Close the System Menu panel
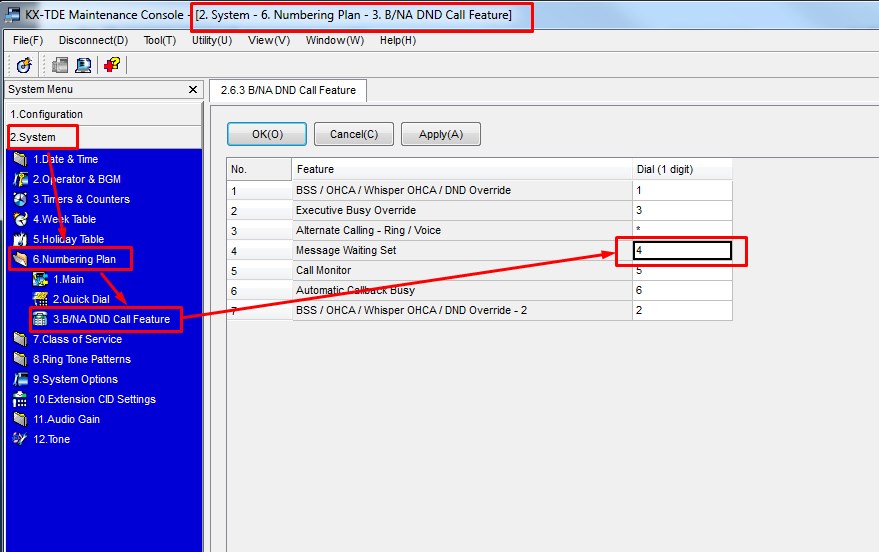This screenshot has height=552, width=879. [193, 90]
